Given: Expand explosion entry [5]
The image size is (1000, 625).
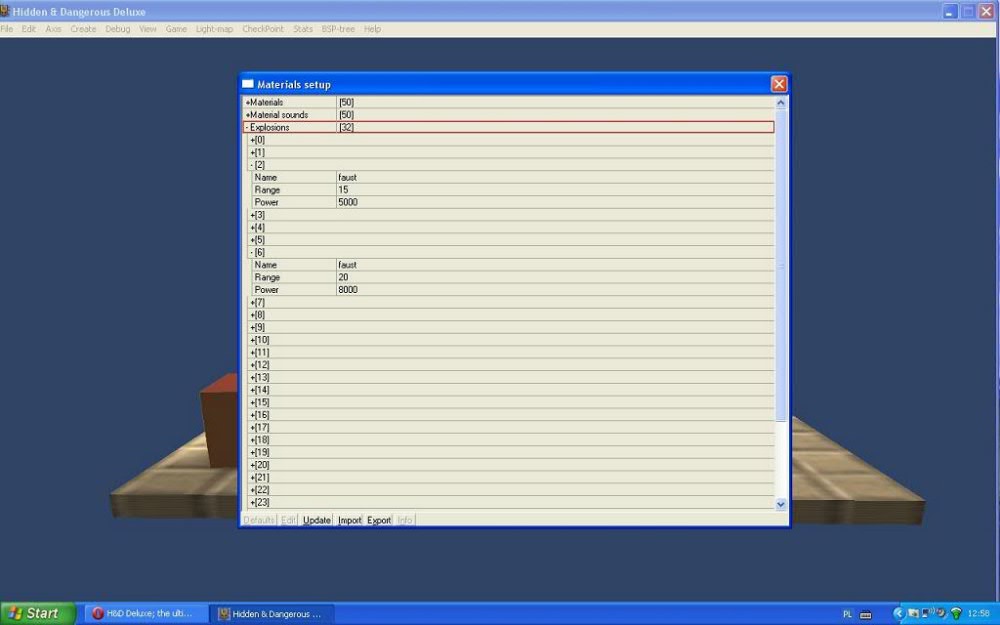Looking at the screenshot, I should click(x=253, y=240).
